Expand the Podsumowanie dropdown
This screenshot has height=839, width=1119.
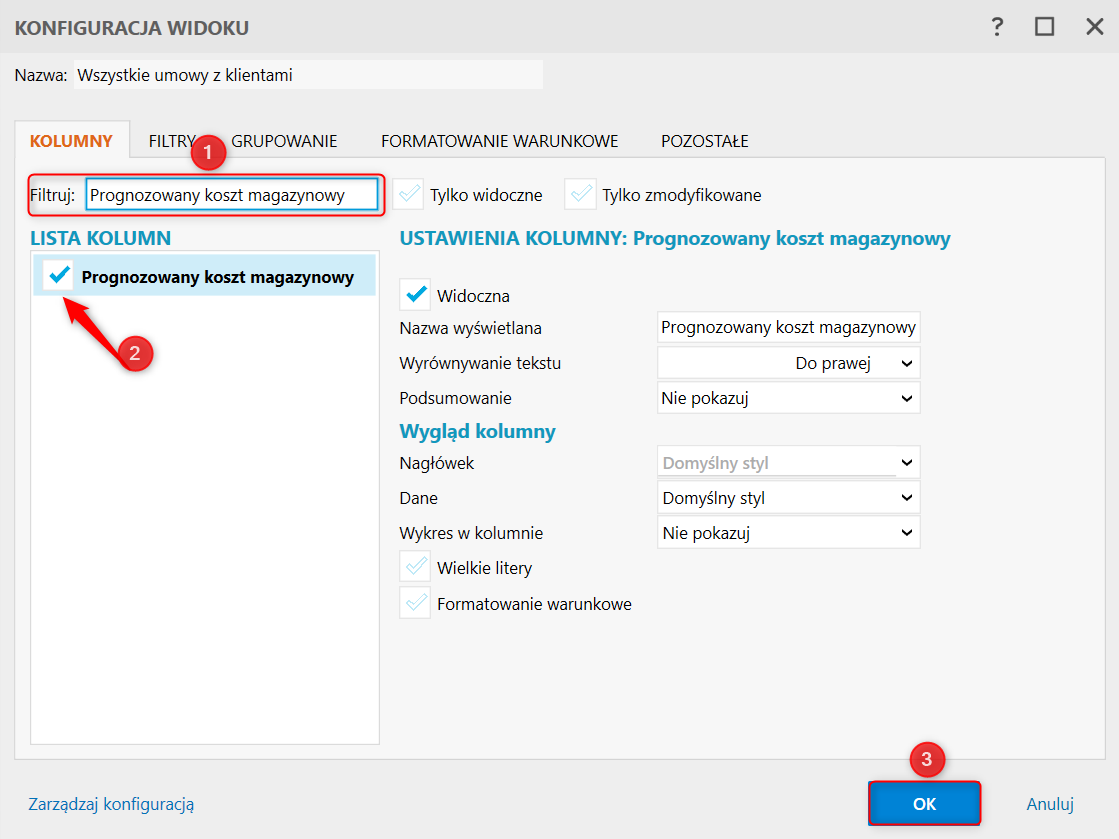[x=788, y=398]
